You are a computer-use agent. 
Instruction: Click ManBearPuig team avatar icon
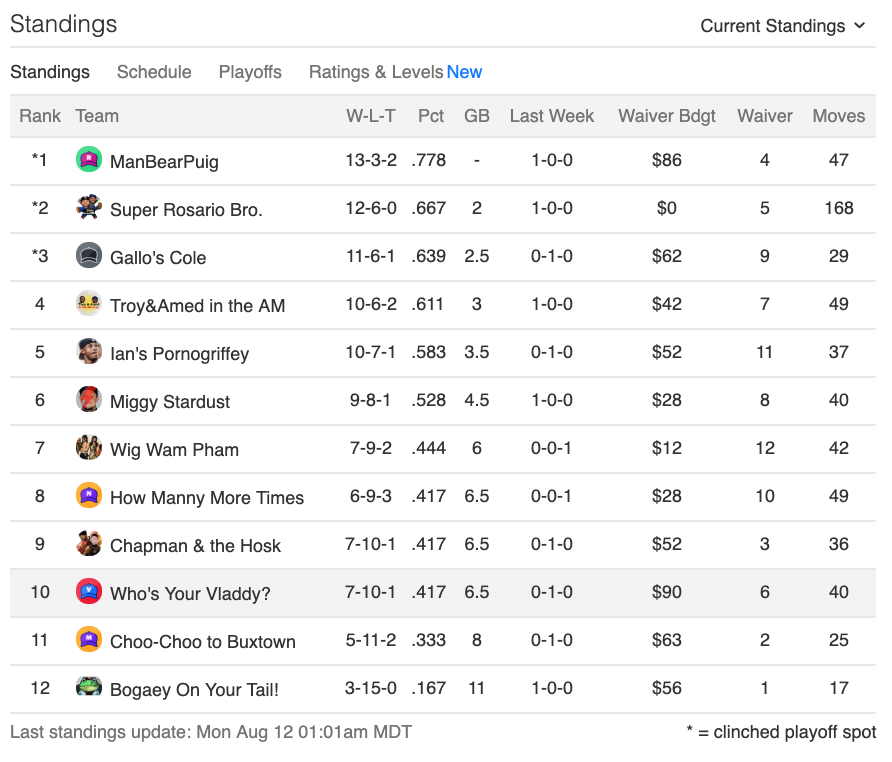pyautogui.click(x=89, y=159)
